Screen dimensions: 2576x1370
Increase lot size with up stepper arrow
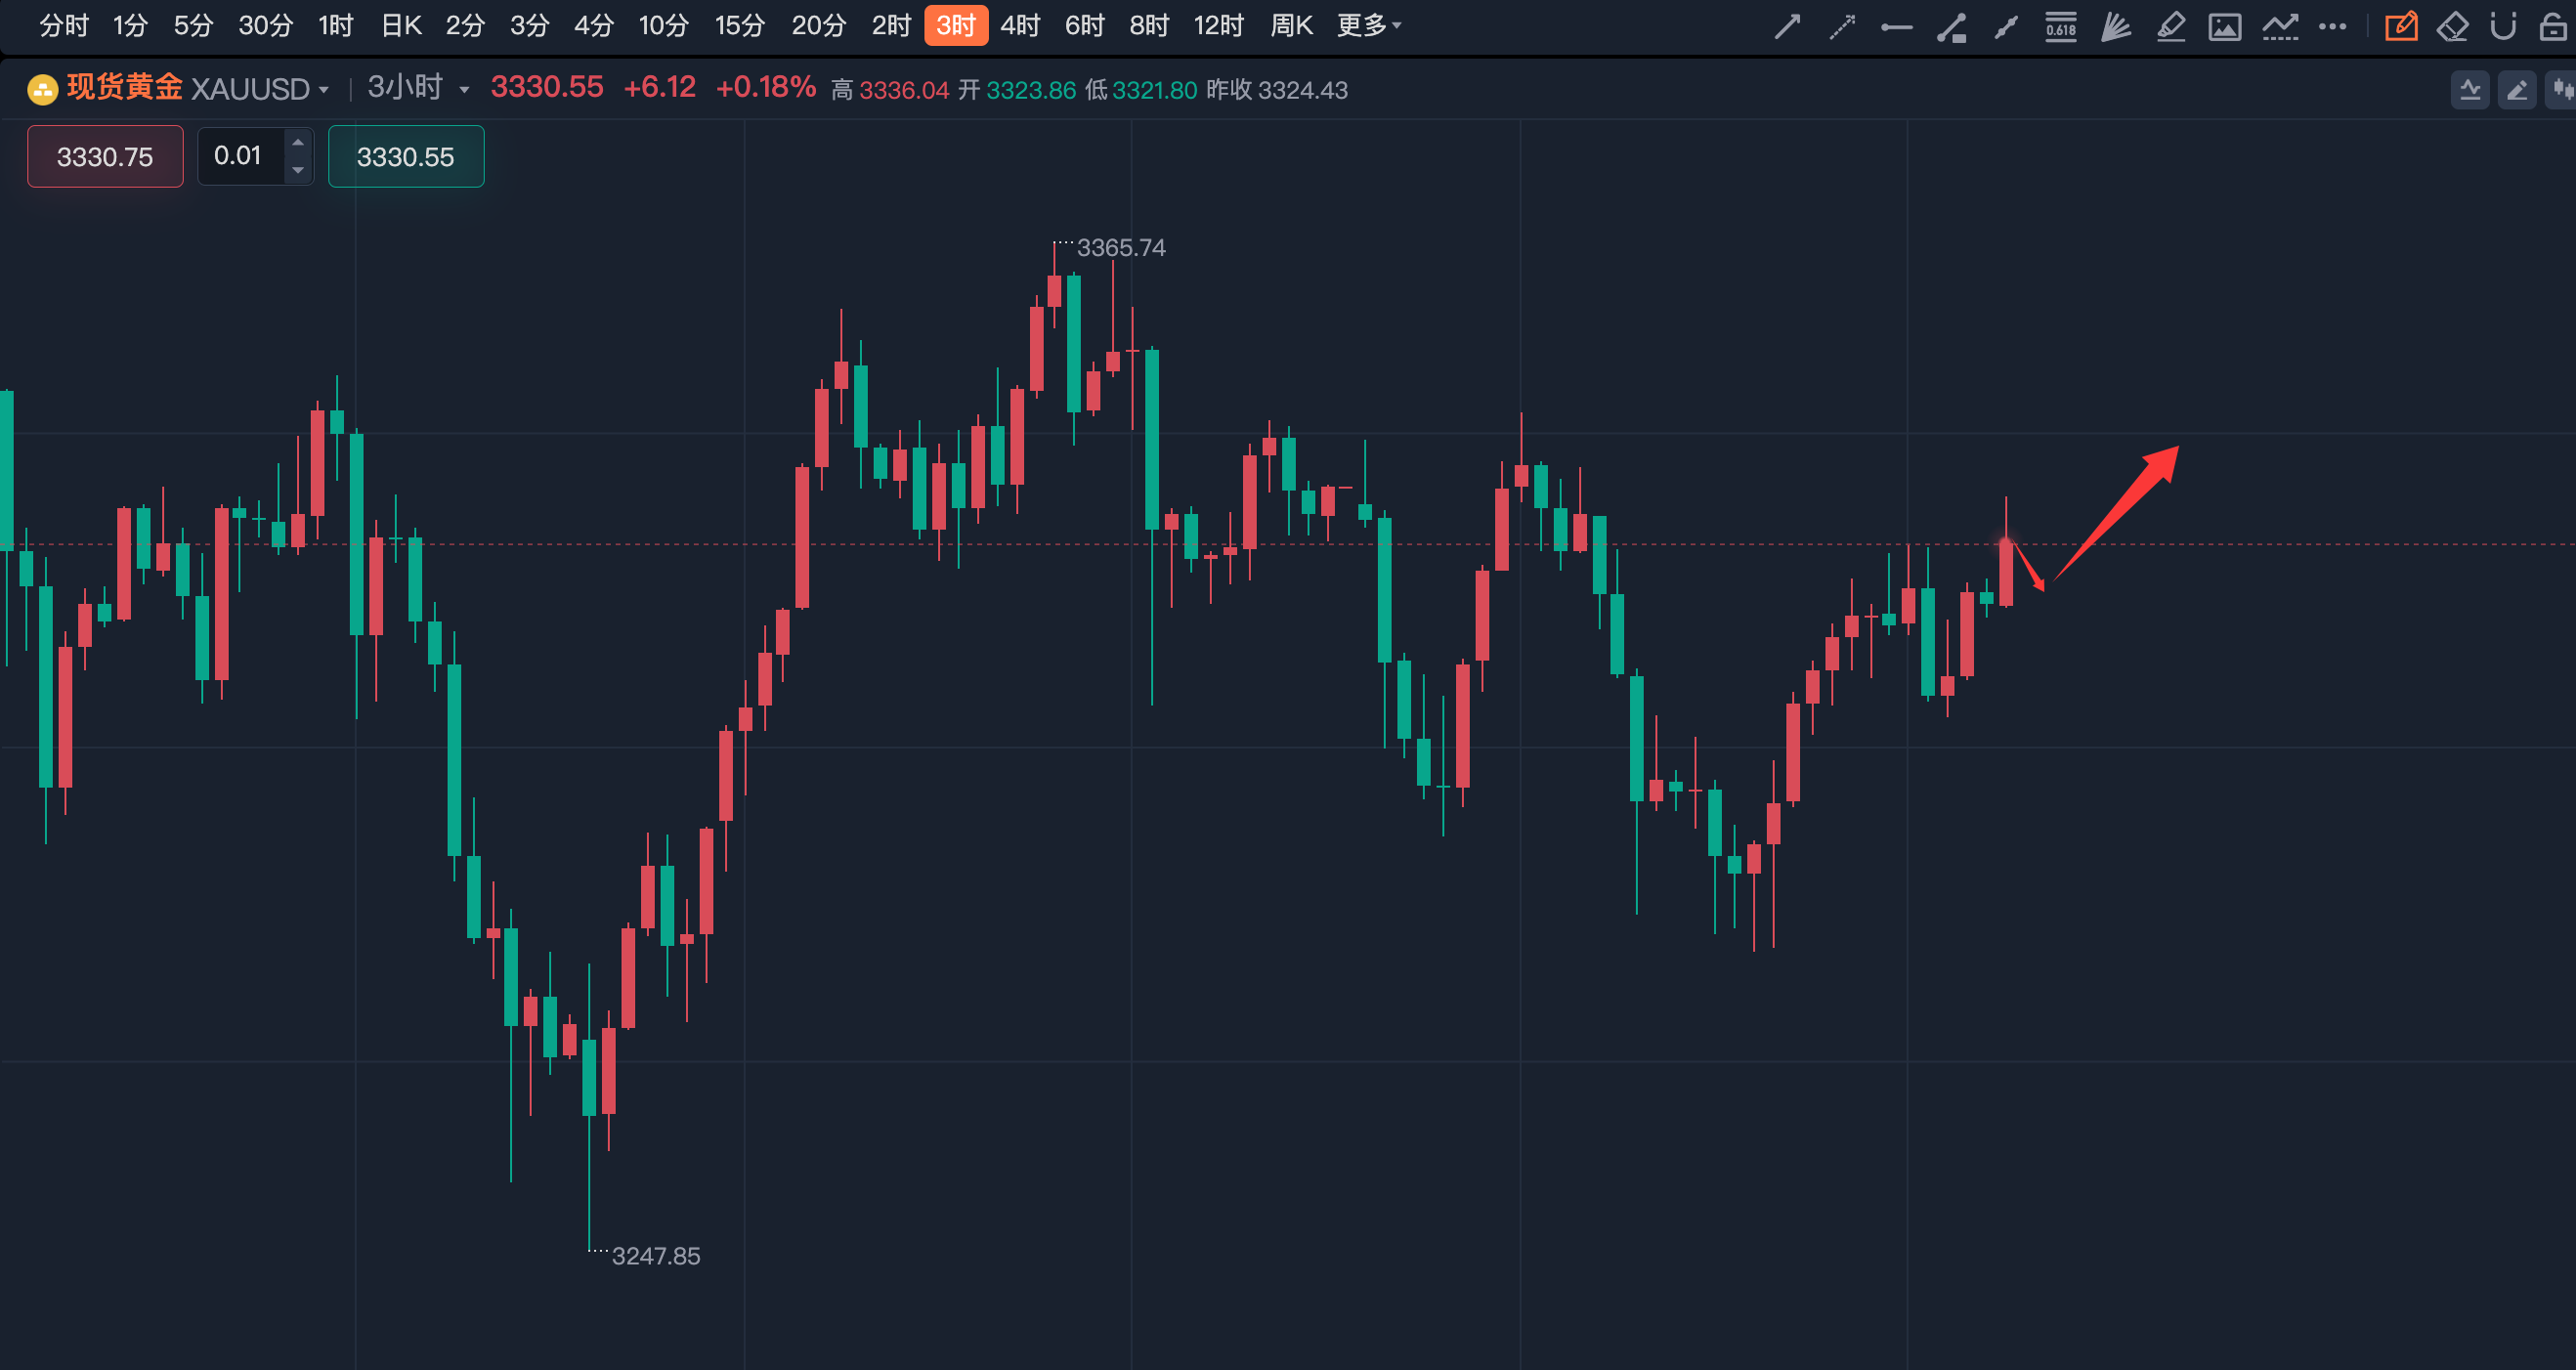pos(298,143)
